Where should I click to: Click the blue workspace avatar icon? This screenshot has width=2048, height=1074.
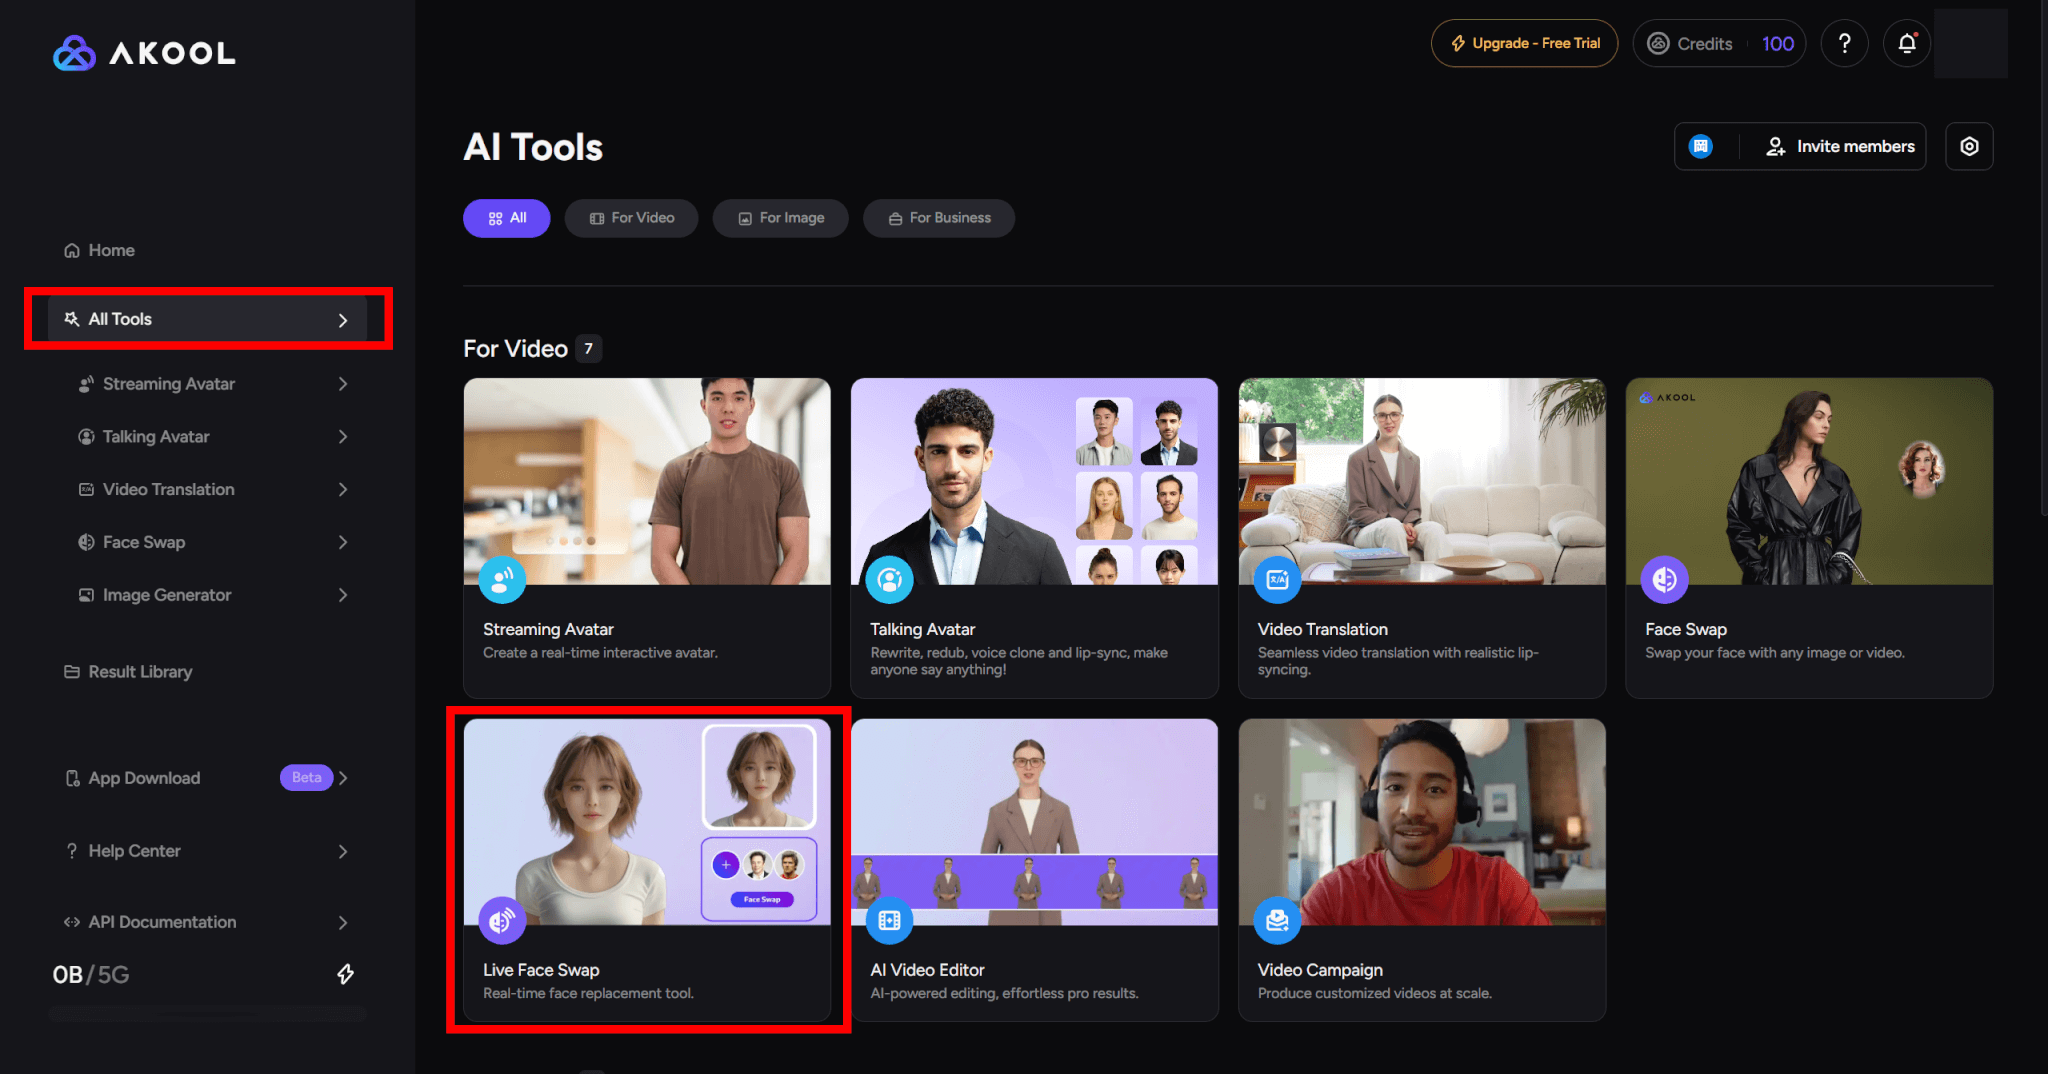[1701, 147]
